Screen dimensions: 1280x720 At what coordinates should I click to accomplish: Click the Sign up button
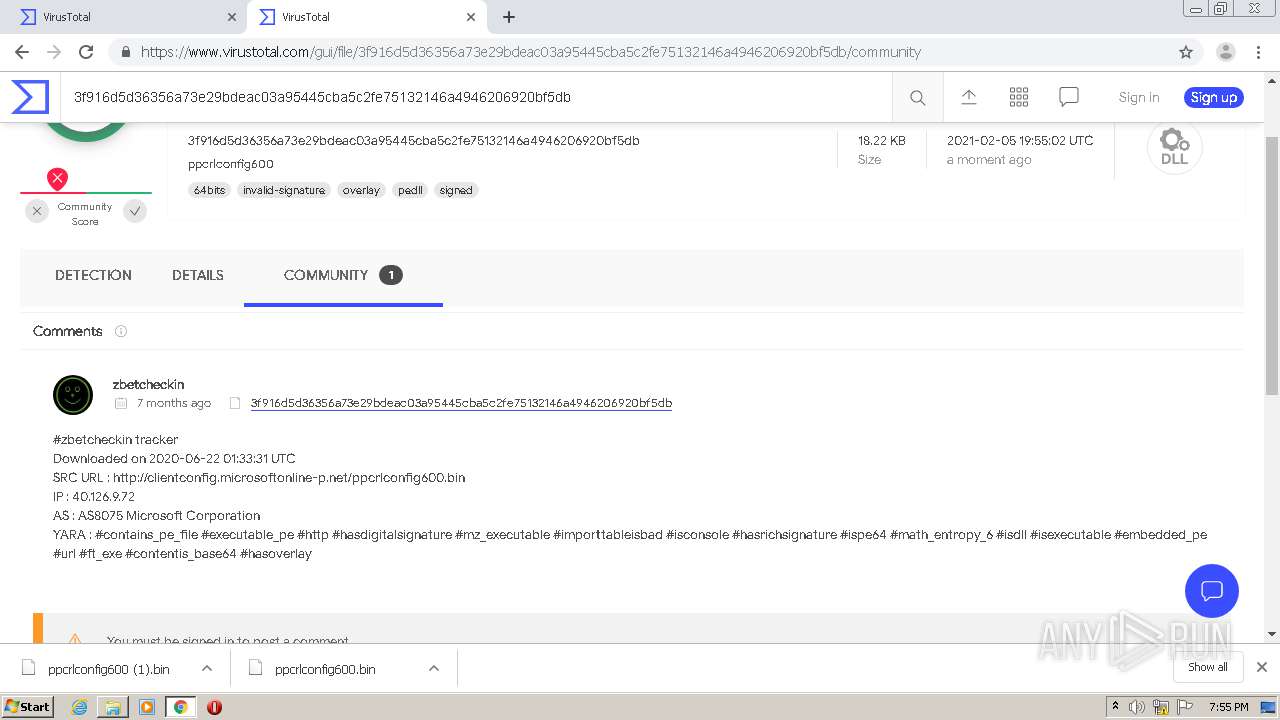point(1214,97)
